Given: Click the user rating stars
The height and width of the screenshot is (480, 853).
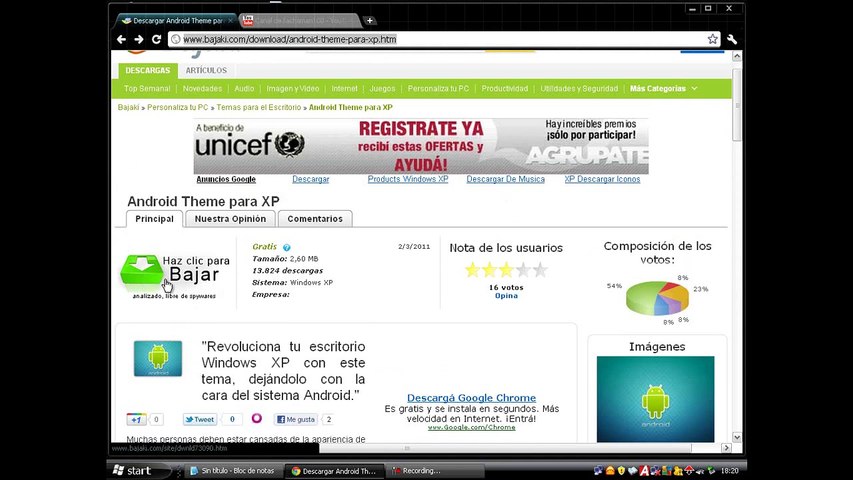Looking at the screenshot, I should [506, 269].
